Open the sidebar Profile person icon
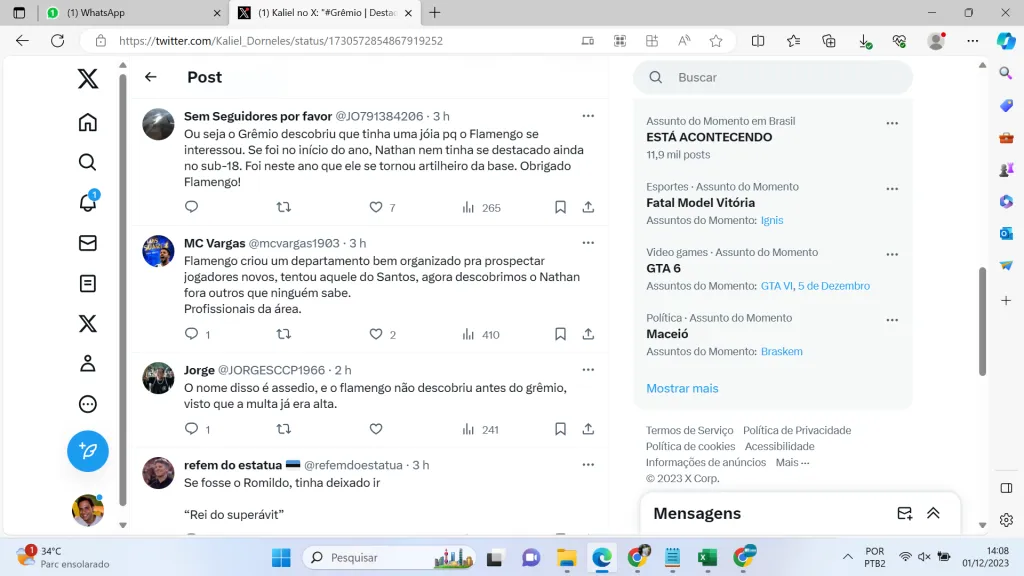This screenshot has width=1024, height=576. 88,364
